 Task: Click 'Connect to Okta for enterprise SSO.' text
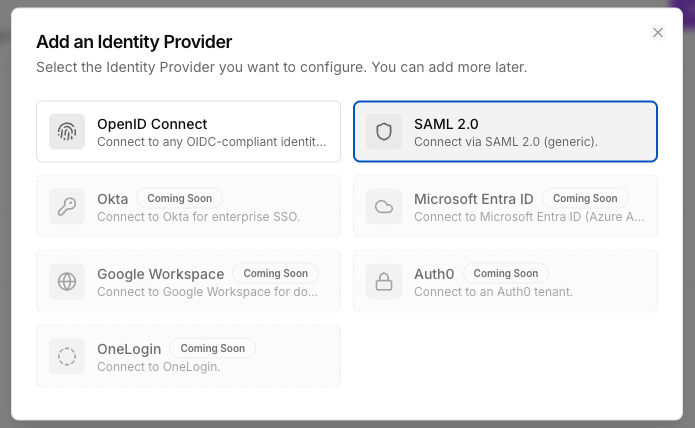click(199, 217)
